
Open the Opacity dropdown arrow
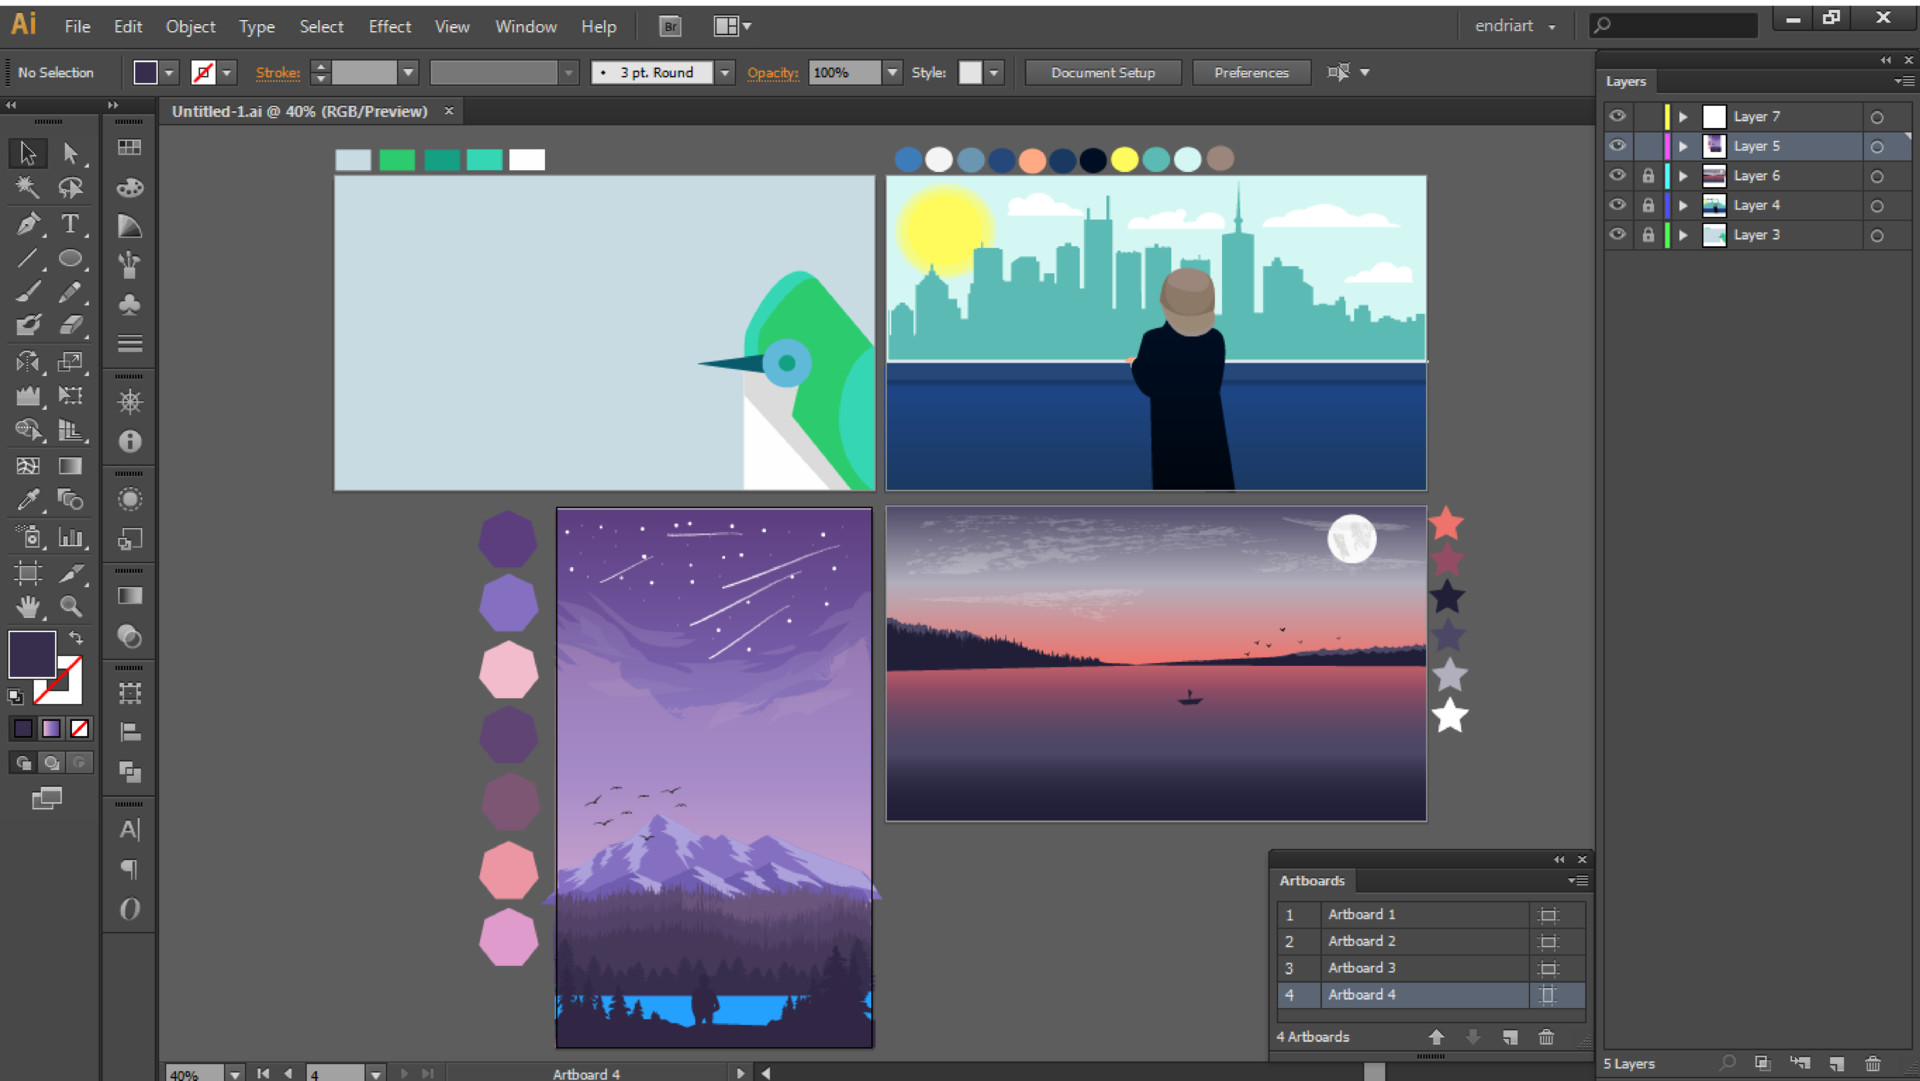(x=892, y=72)
